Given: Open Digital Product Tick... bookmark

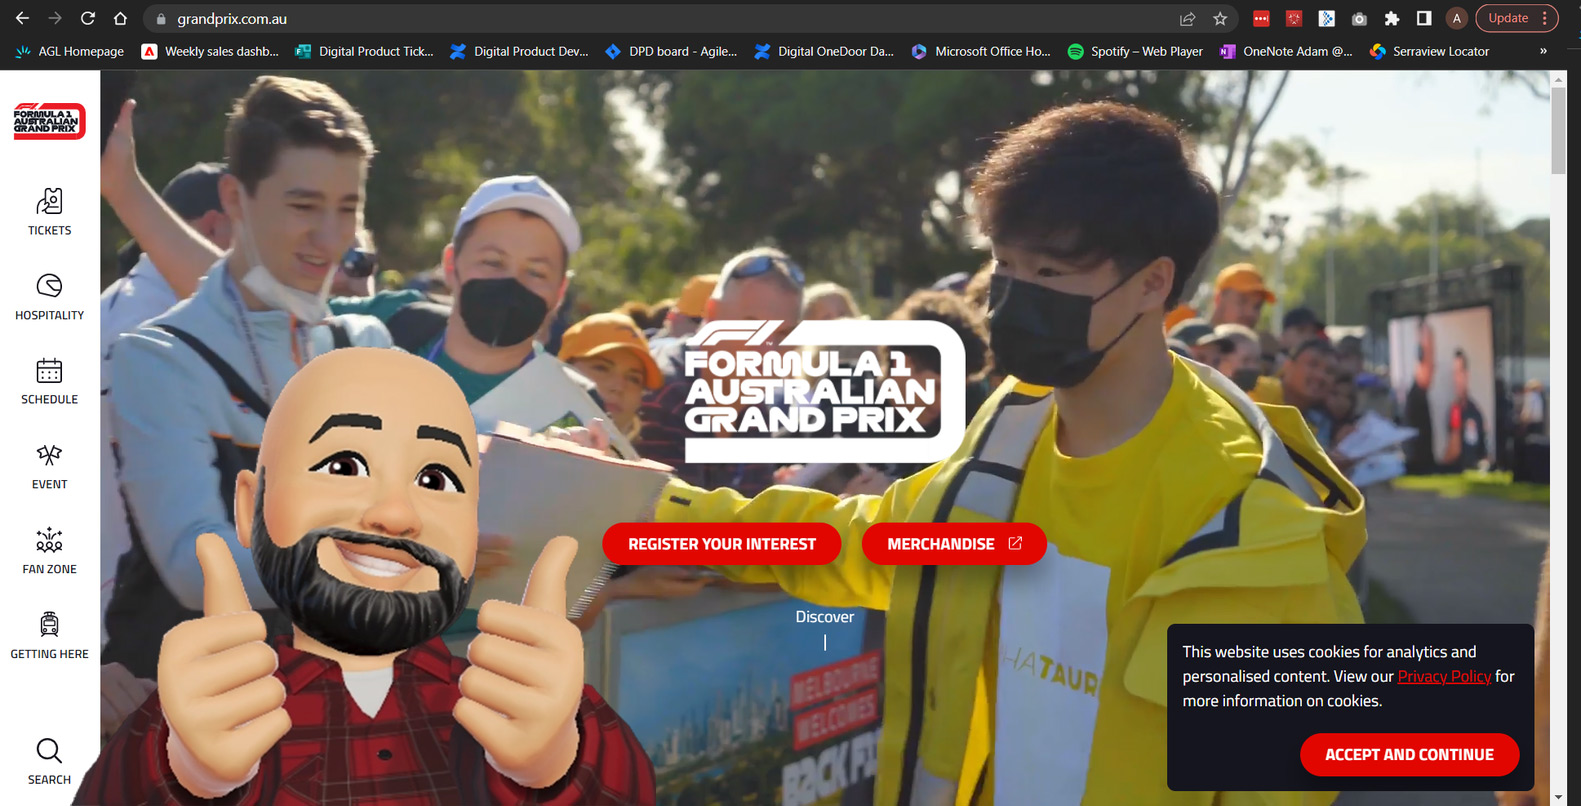Looking at the screenshot, I should [x=365, y=51].
